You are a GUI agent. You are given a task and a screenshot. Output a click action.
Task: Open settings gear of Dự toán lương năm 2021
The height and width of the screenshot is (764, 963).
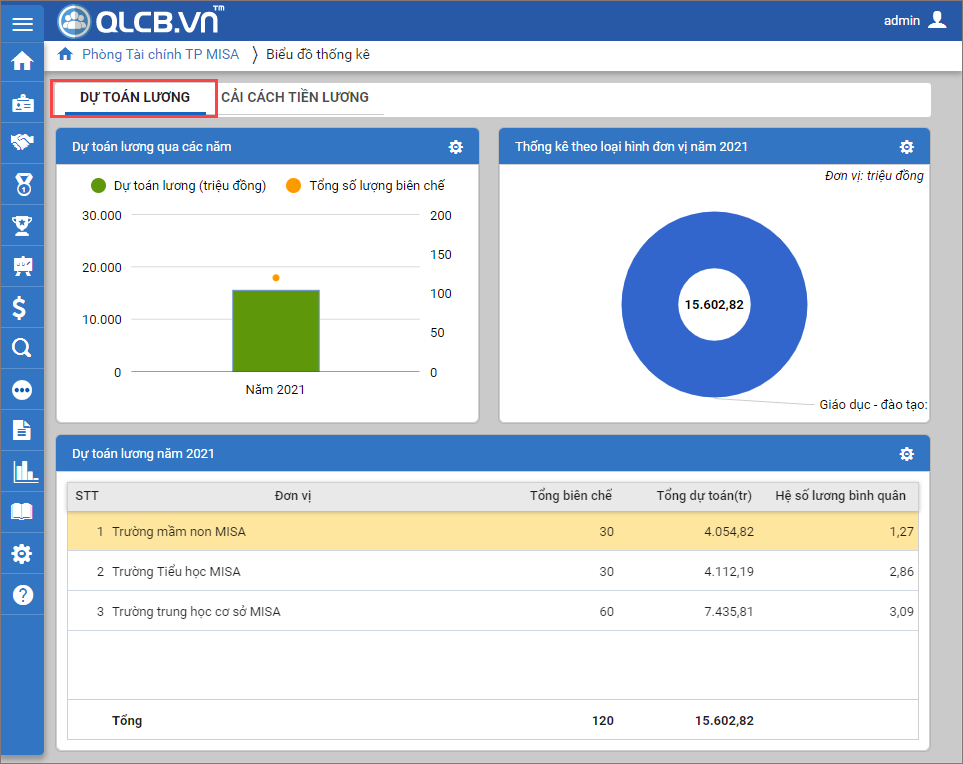click(906, 454)
